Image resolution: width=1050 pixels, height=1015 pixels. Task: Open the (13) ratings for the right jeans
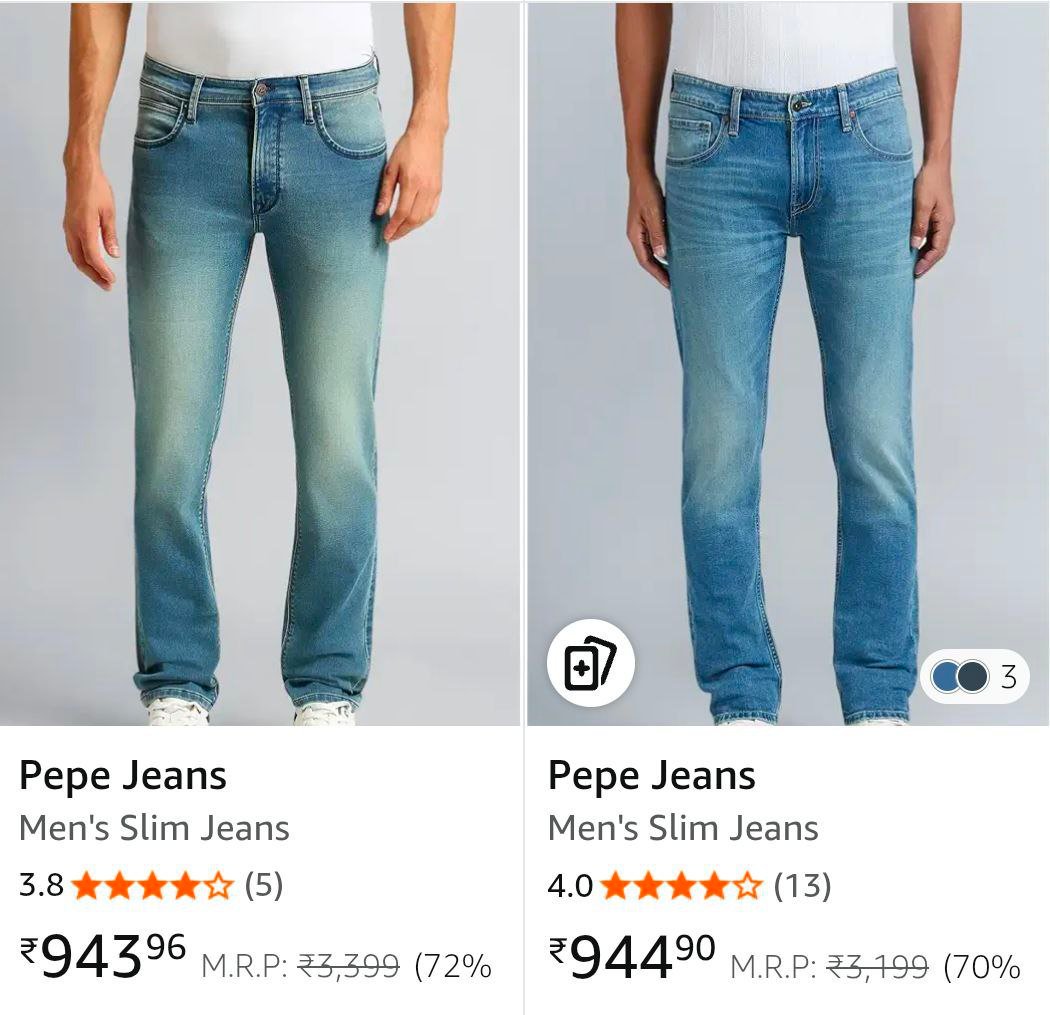pos(804,884)
